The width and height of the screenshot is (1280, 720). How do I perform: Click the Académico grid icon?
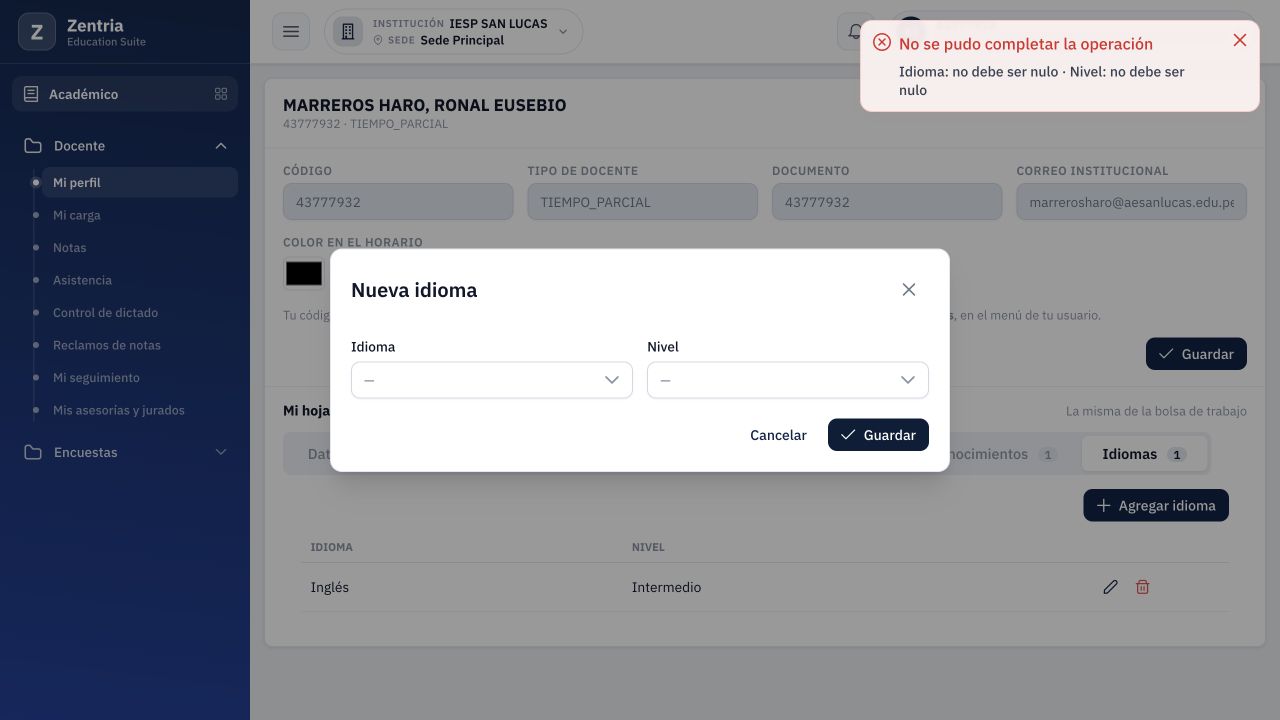tap(221, 94)
